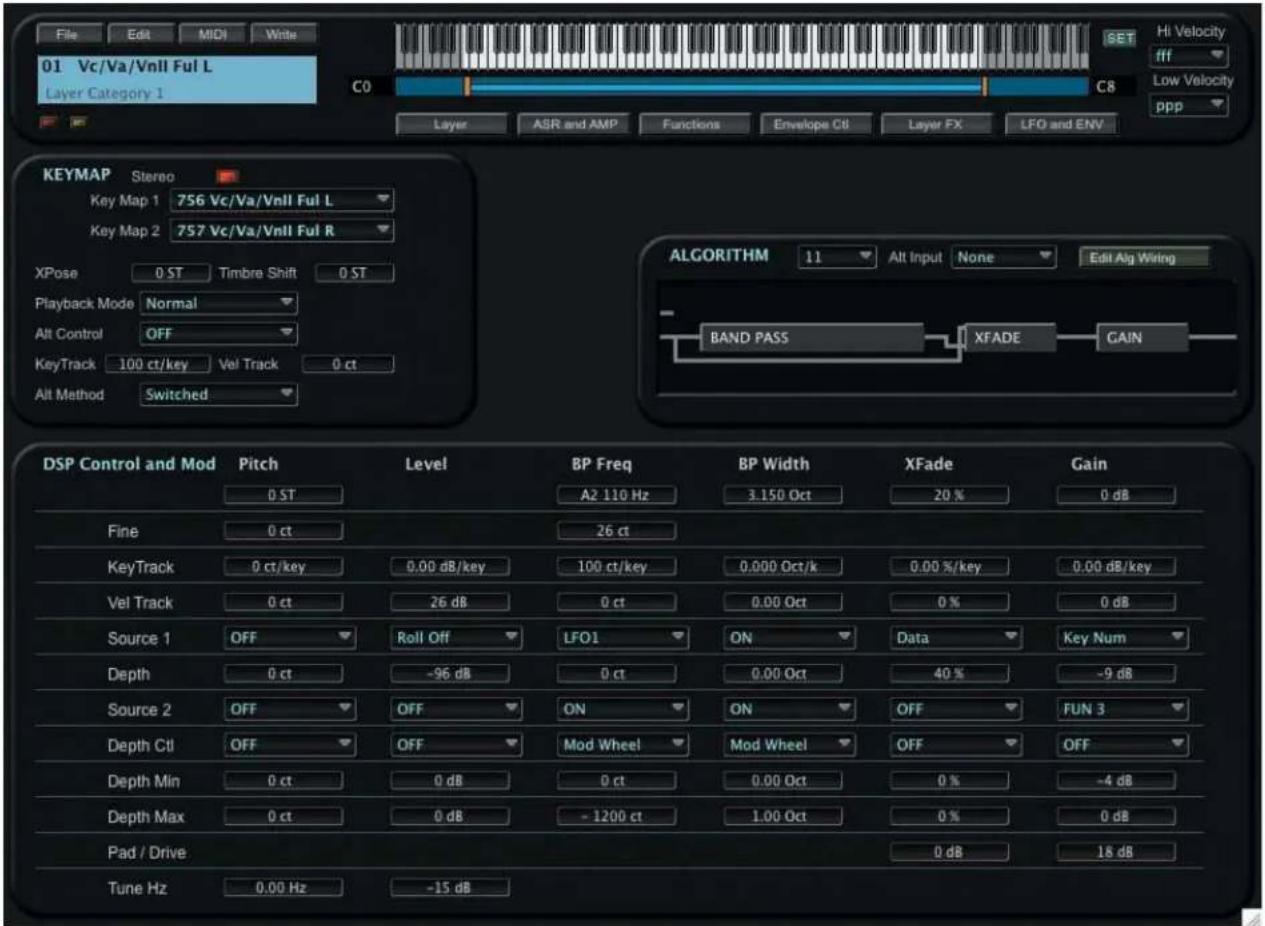The image size is (1265, 926).
Task: Open the Hi Velocity dropdown
Action: click(x=1190, y=56)
